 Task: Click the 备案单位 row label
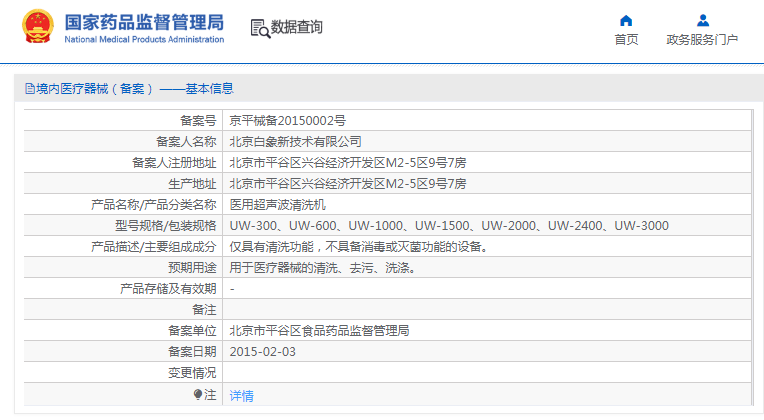pyautogui.click(x=192, y=330)
